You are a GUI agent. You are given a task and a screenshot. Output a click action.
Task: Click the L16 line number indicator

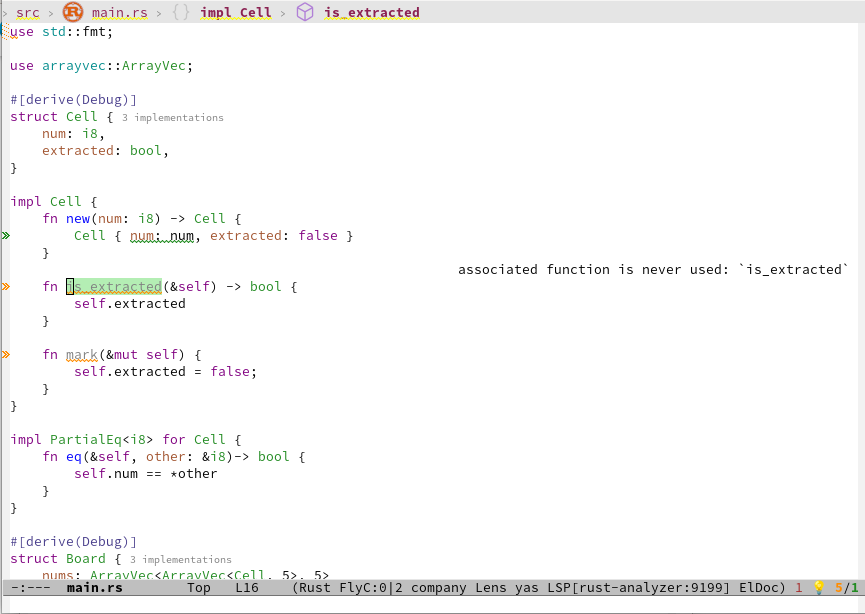pyautogui.click(x=247, y=588)
